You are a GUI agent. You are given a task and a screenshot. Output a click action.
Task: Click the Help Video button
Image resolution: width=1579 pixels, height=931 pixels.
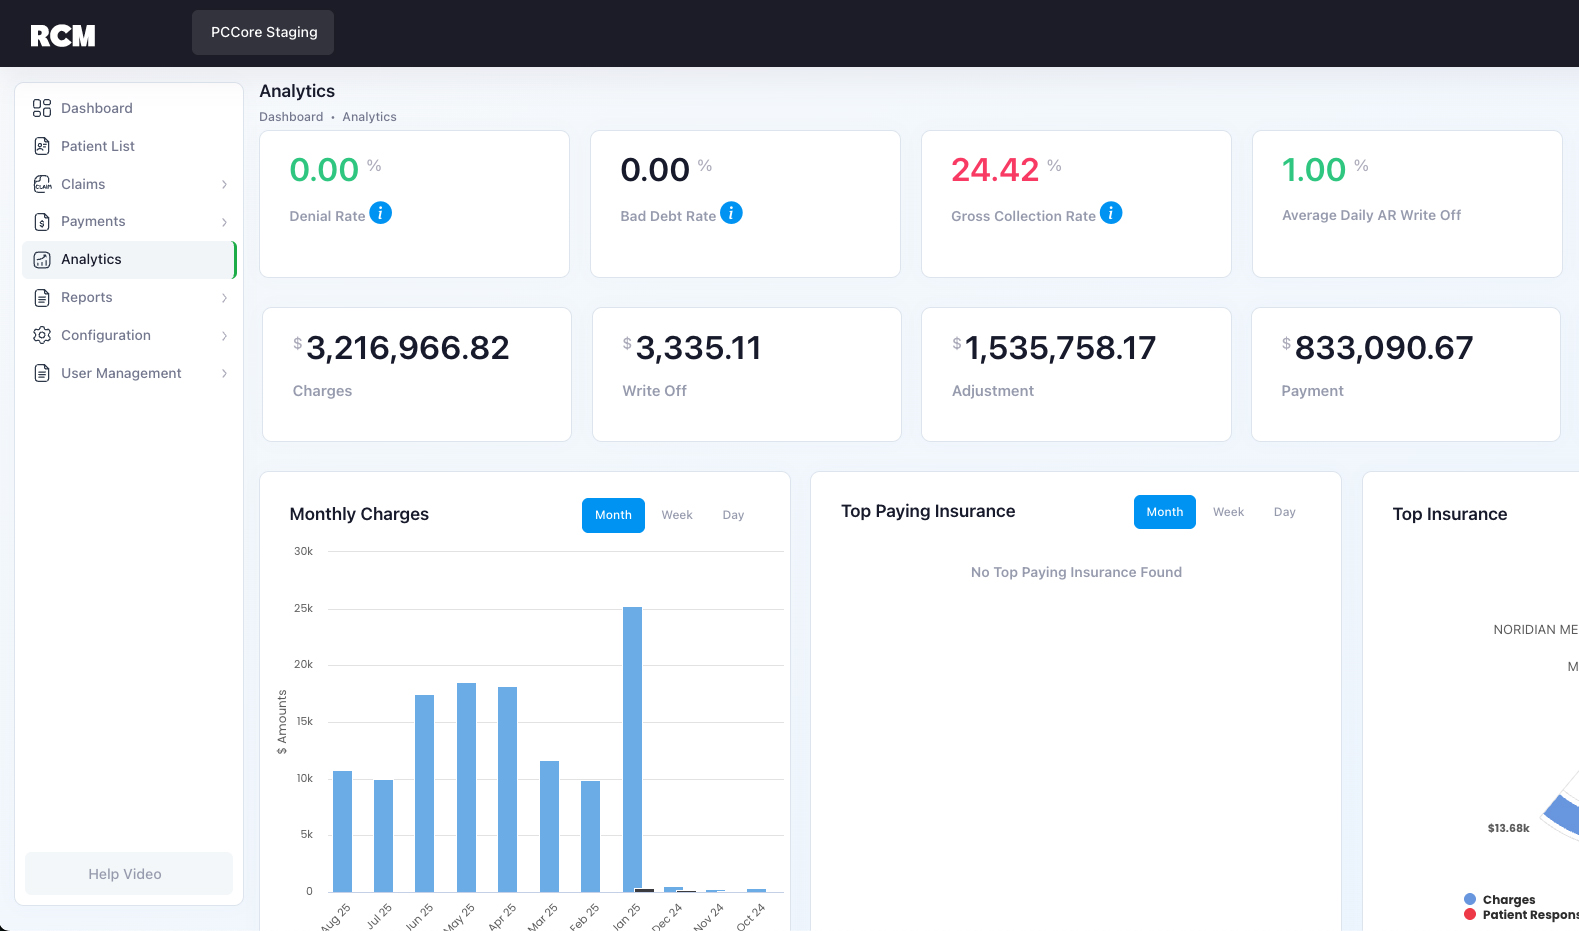pyautogui.click(x=129, y=874)
